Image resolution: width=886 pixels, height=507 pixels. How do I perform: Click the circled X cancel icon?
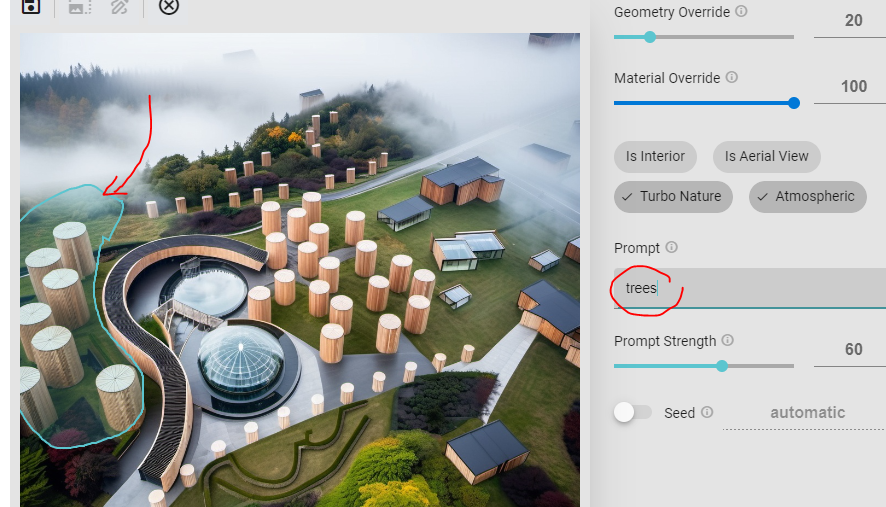click(x=168, y=6)
